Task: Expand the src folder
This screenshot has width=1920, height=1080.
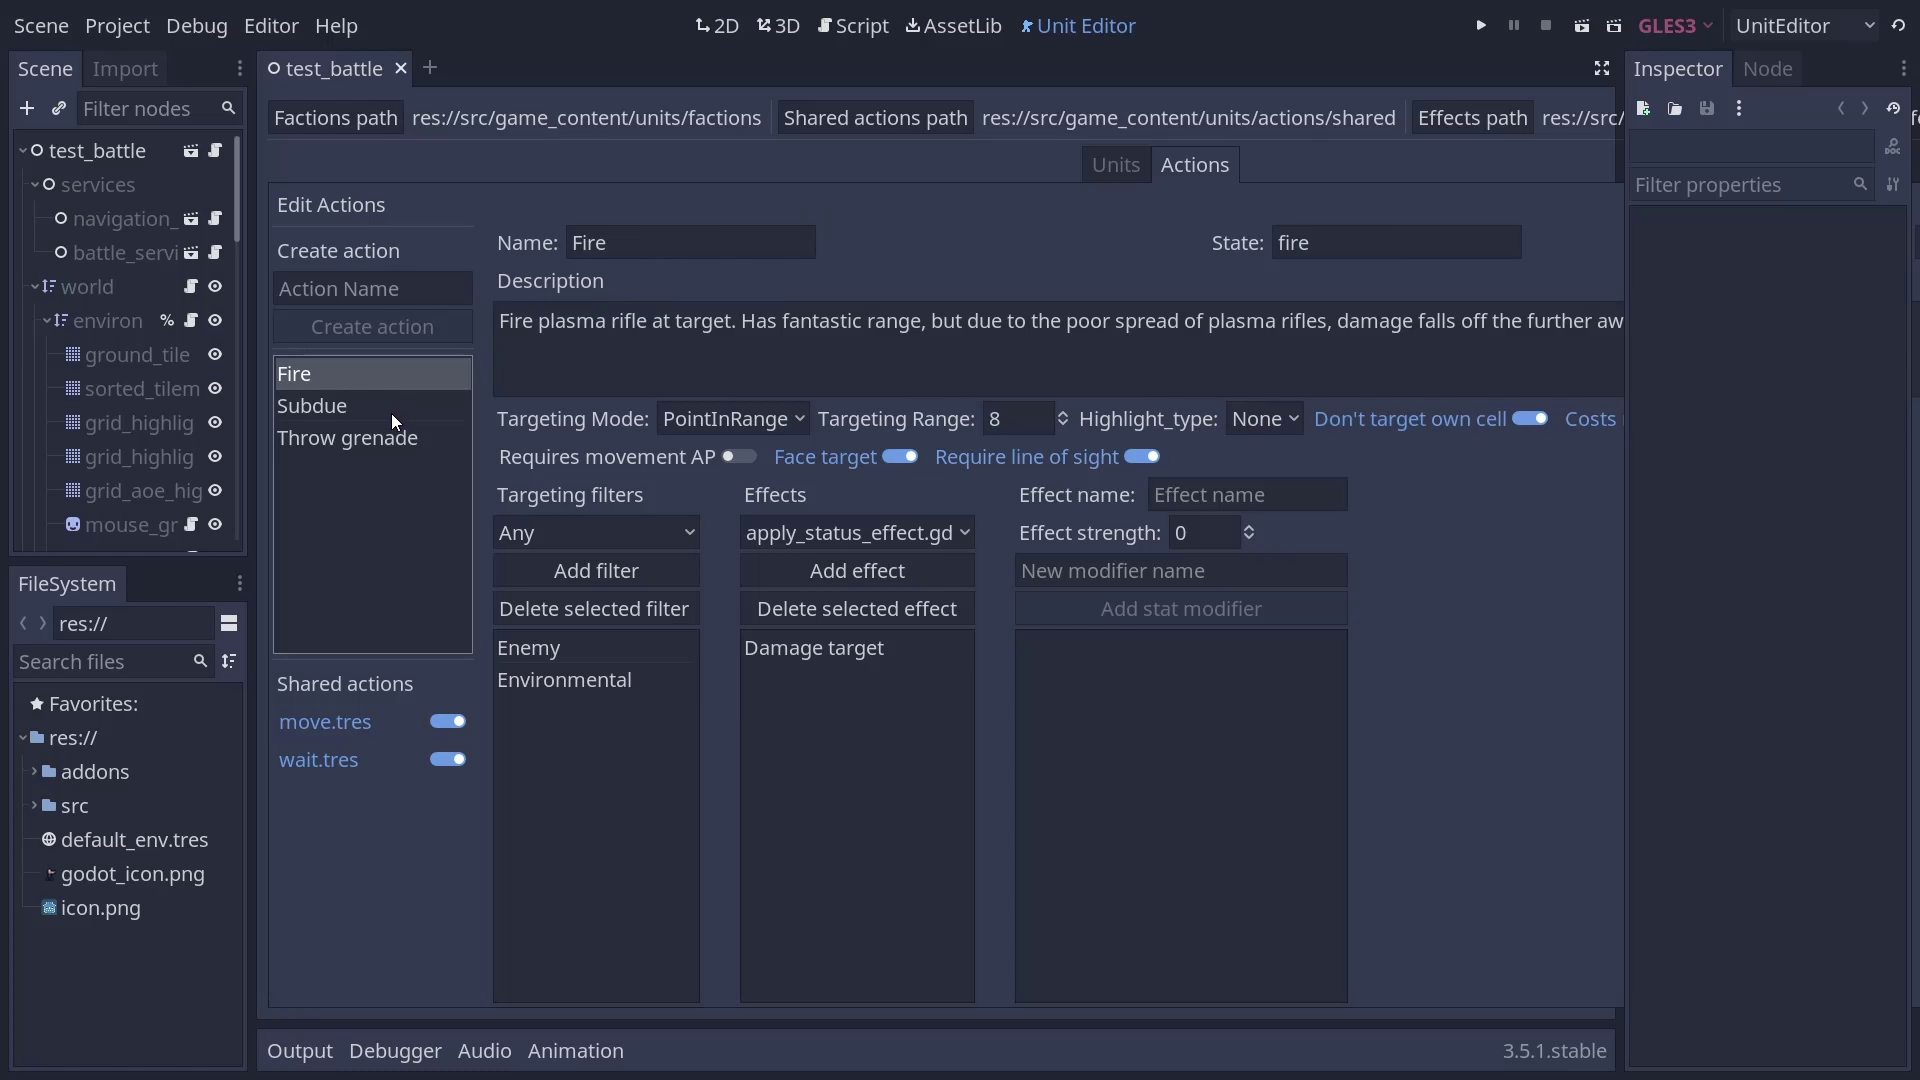Action: pyautogui.click(x=34, y=806)
